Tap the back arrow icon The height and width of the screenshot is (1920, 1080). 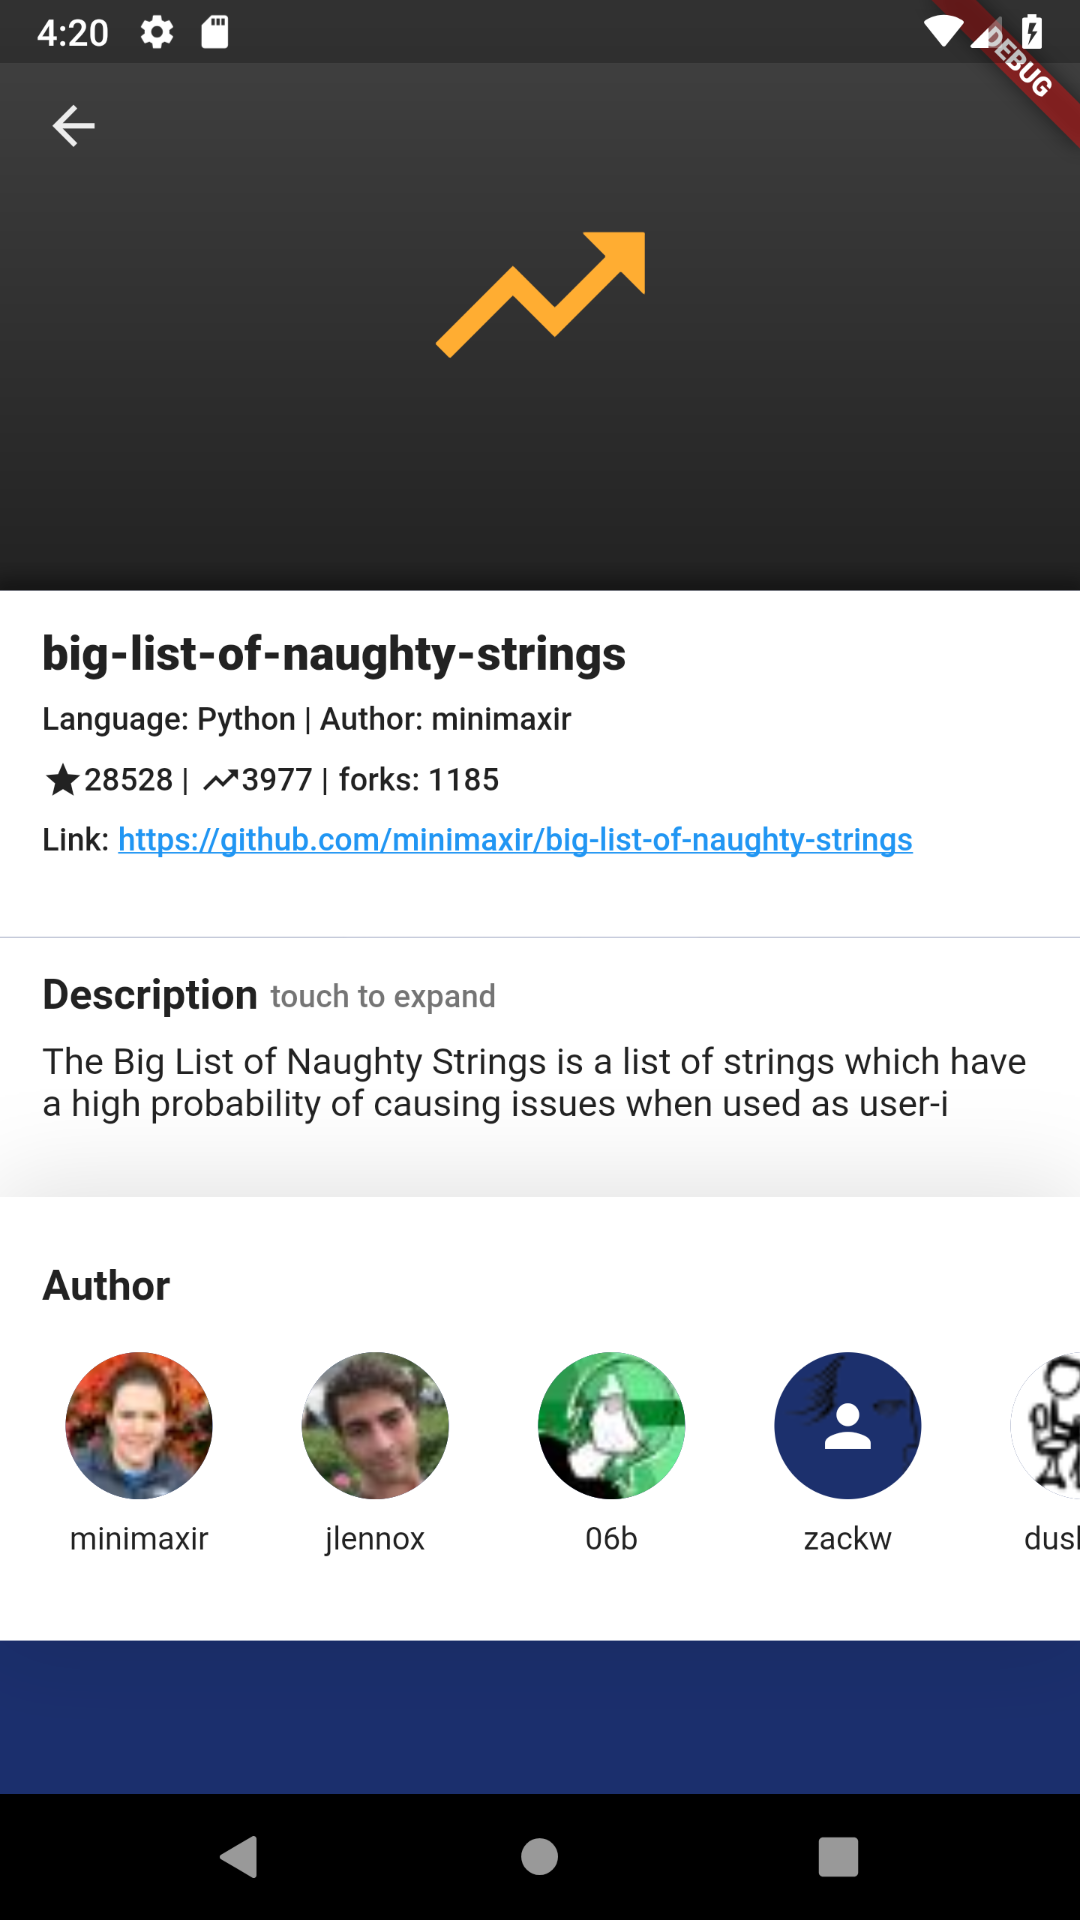click(x=73, y=126)
